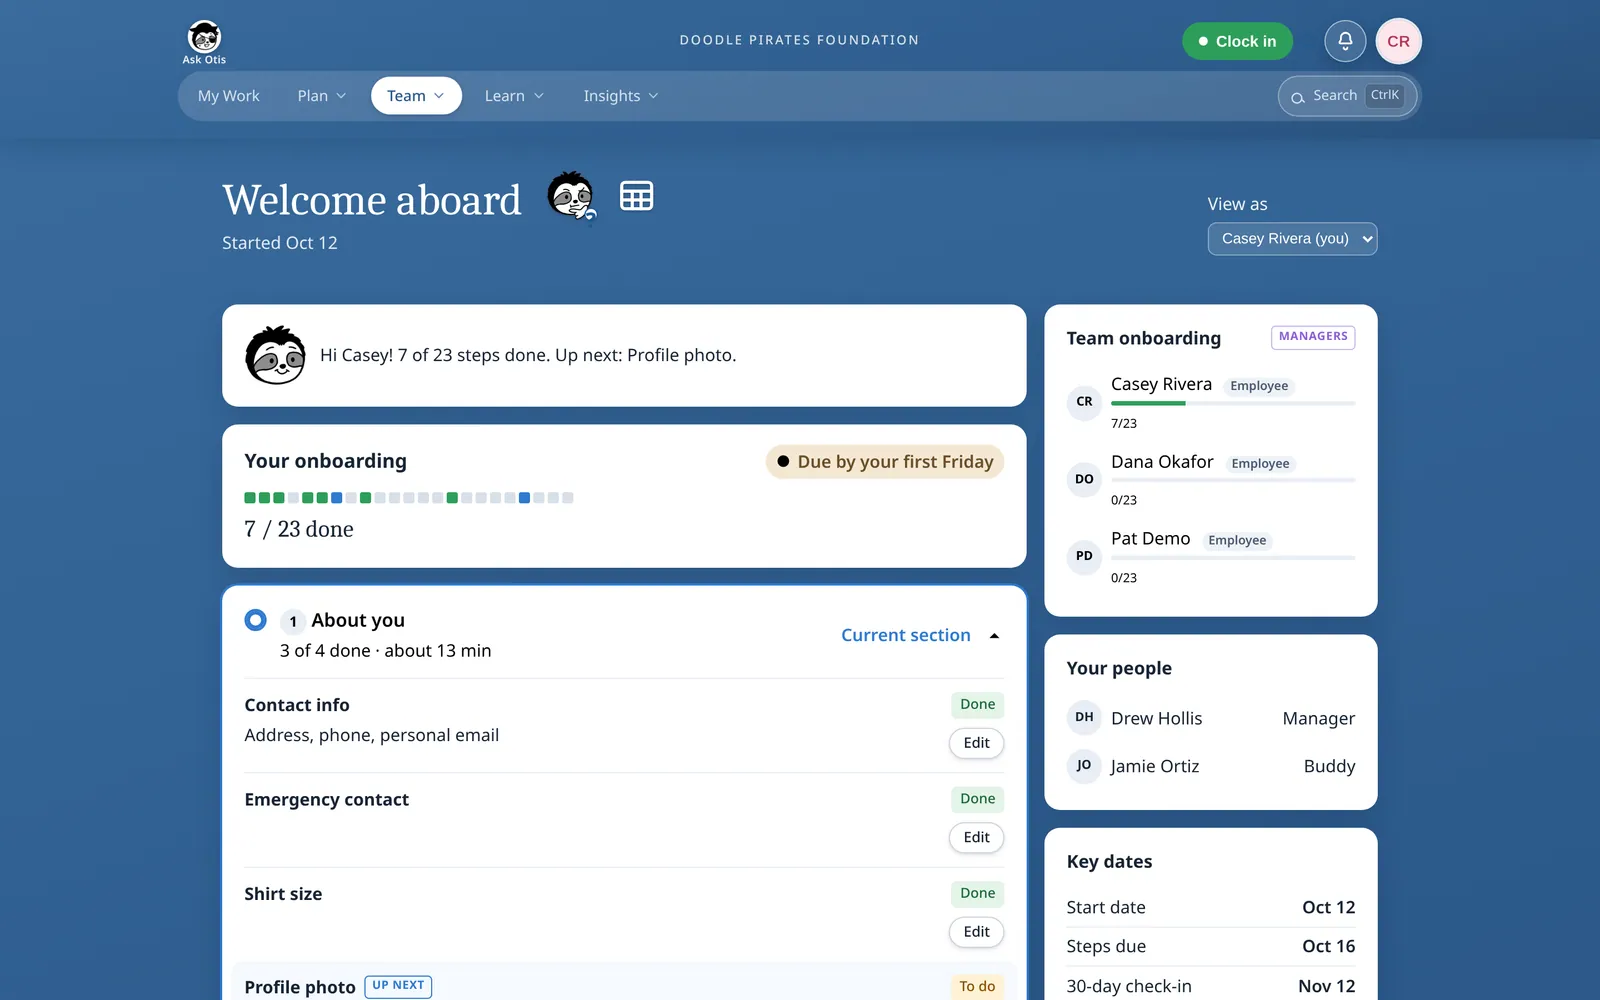Image resolution: width=1600 pixels, height=1000 pixels.
Task: Select the CR avatar in Team onboarding
Action: point(1084,402)
